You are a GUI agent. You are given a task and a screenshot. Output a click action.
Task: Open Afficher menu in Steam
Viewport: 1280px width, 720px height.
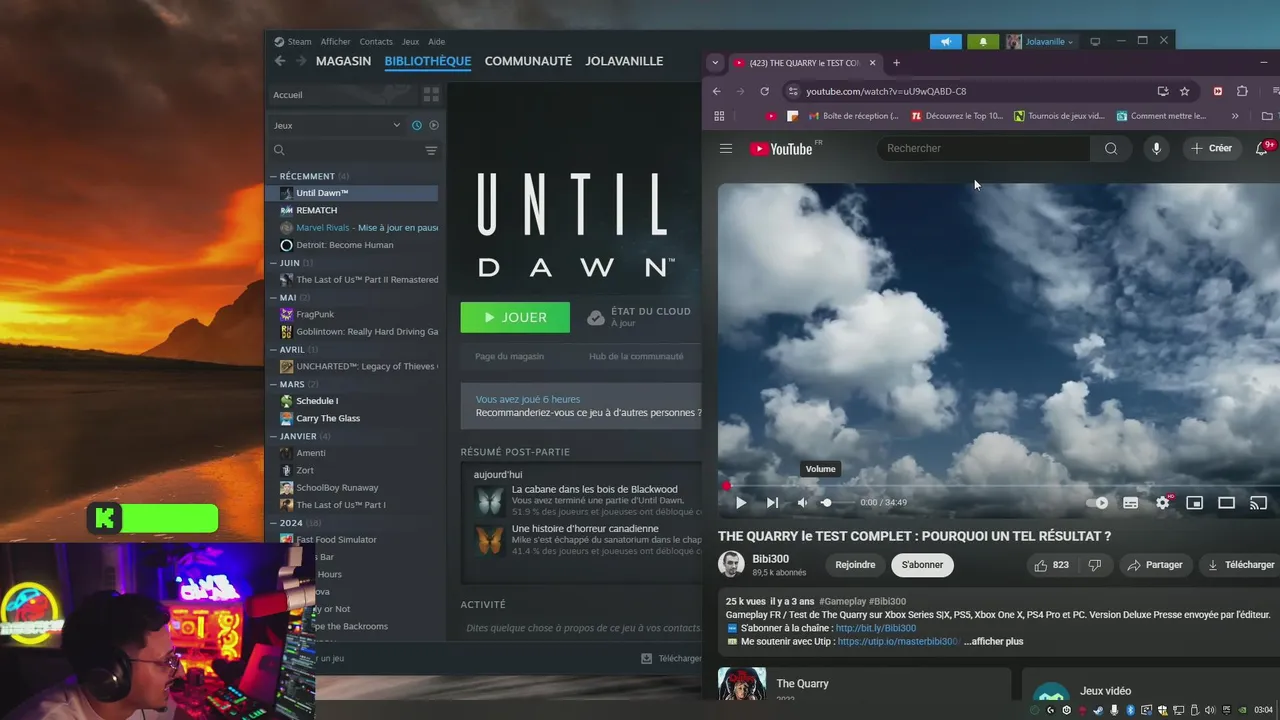(x=335, y=42)
